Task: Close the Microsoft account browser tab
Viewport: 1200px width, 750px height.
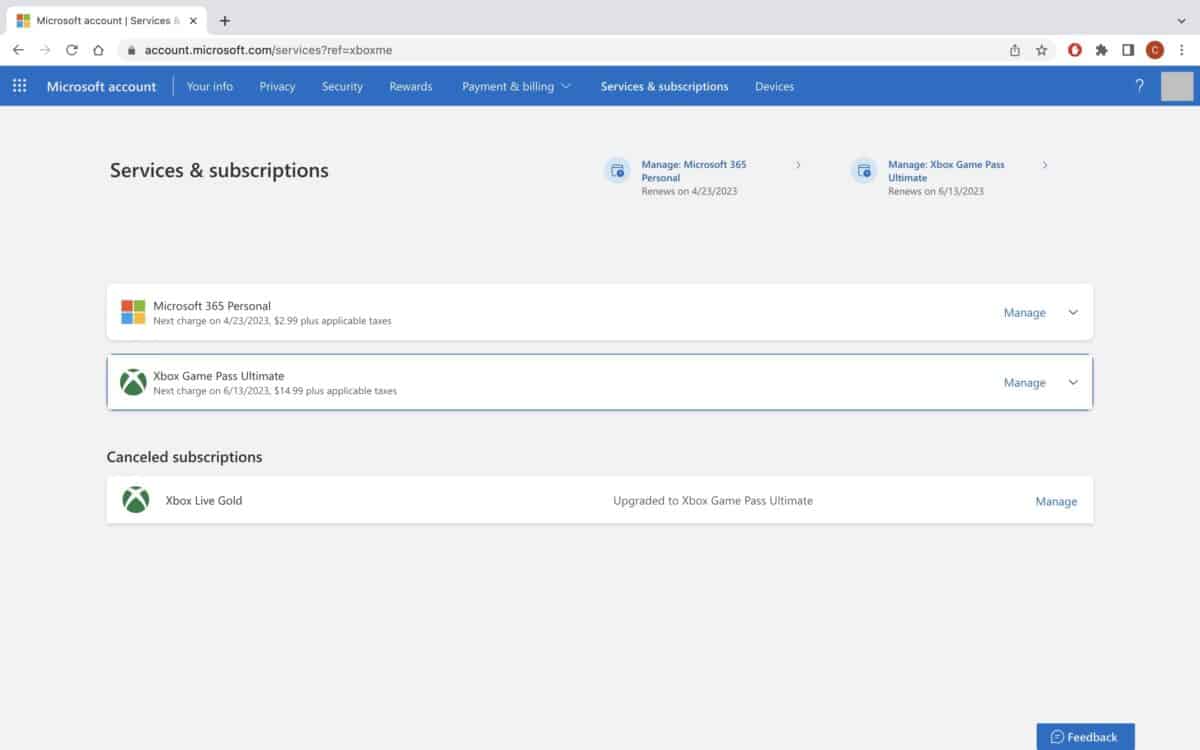Action: tap(193, 20)
